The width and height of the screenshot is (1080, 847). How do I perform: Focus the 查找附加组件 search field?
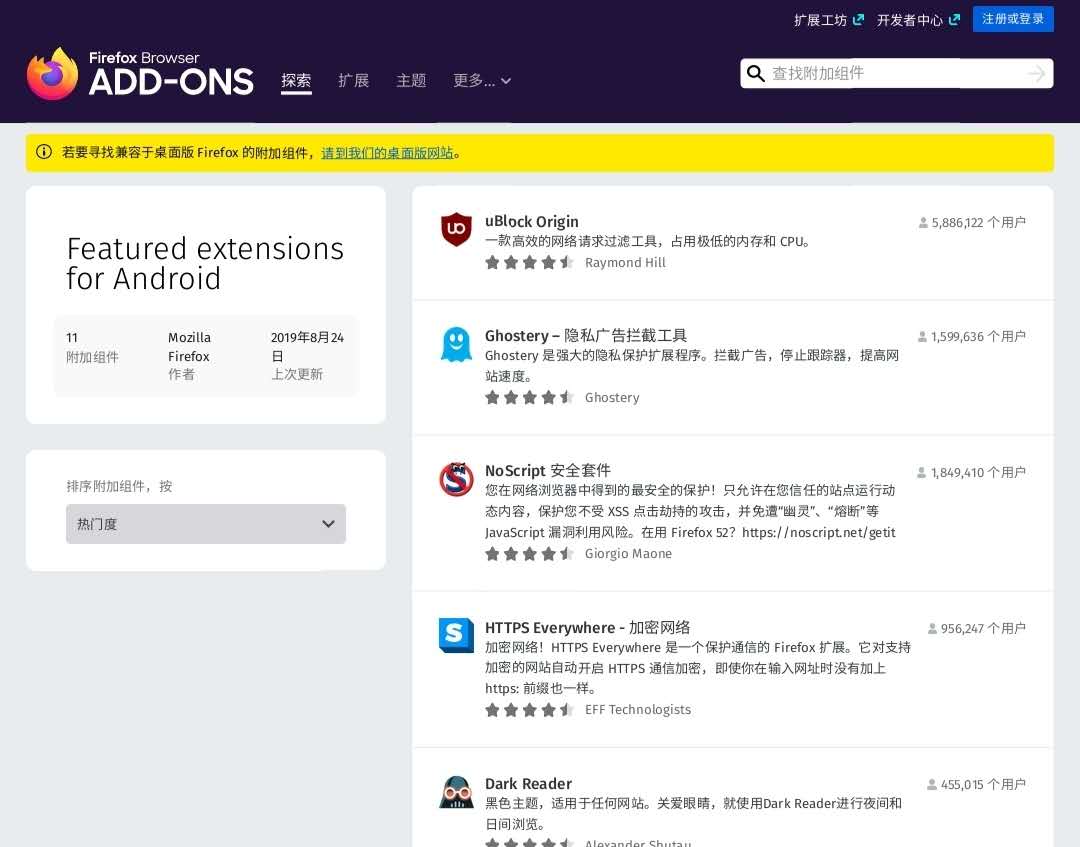[x=895, y=74]
